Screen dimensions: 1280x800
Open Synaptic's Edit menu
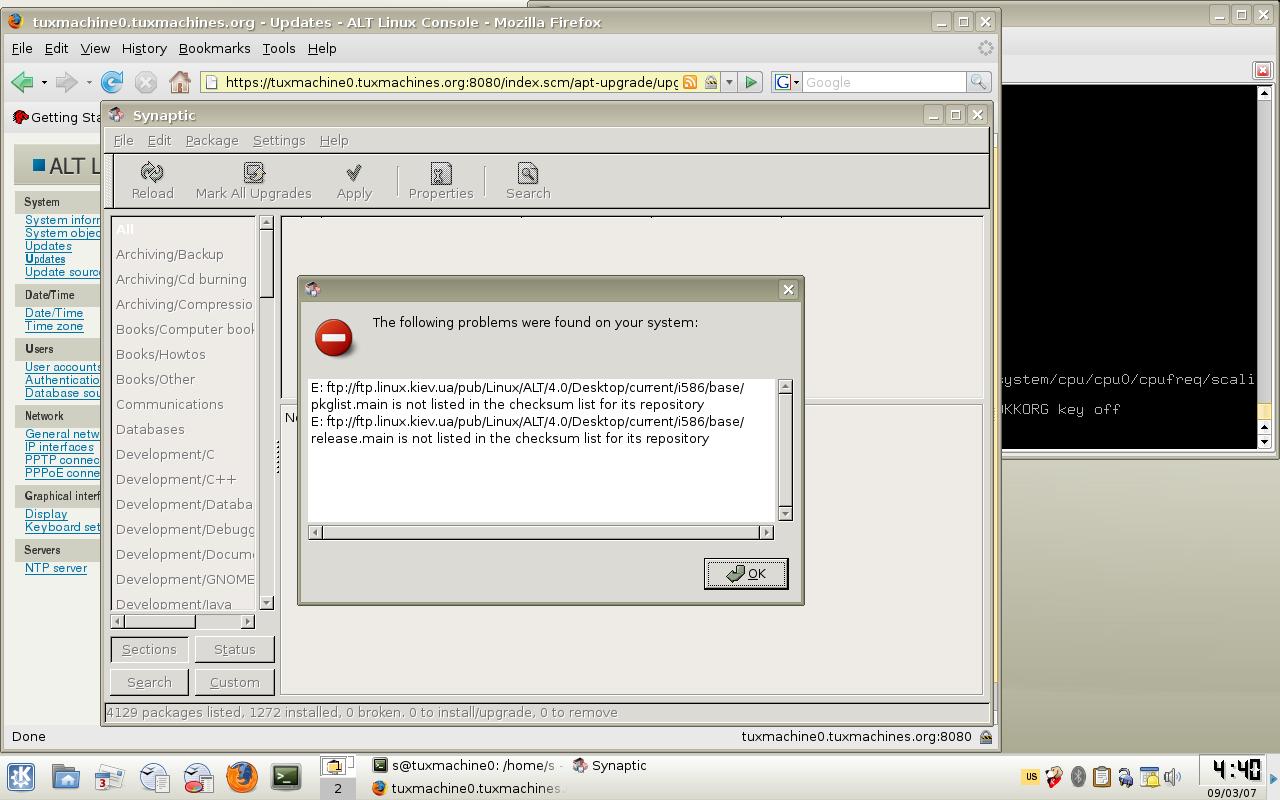point(159,140)
